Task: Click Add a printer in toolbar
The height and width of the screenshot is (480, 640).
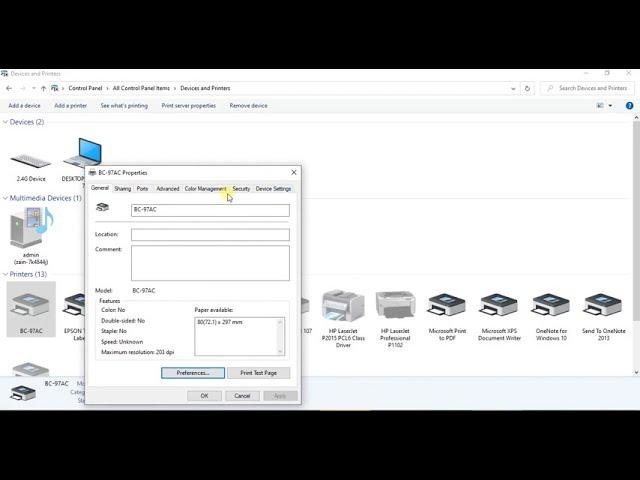Action: tap(71, 106)
